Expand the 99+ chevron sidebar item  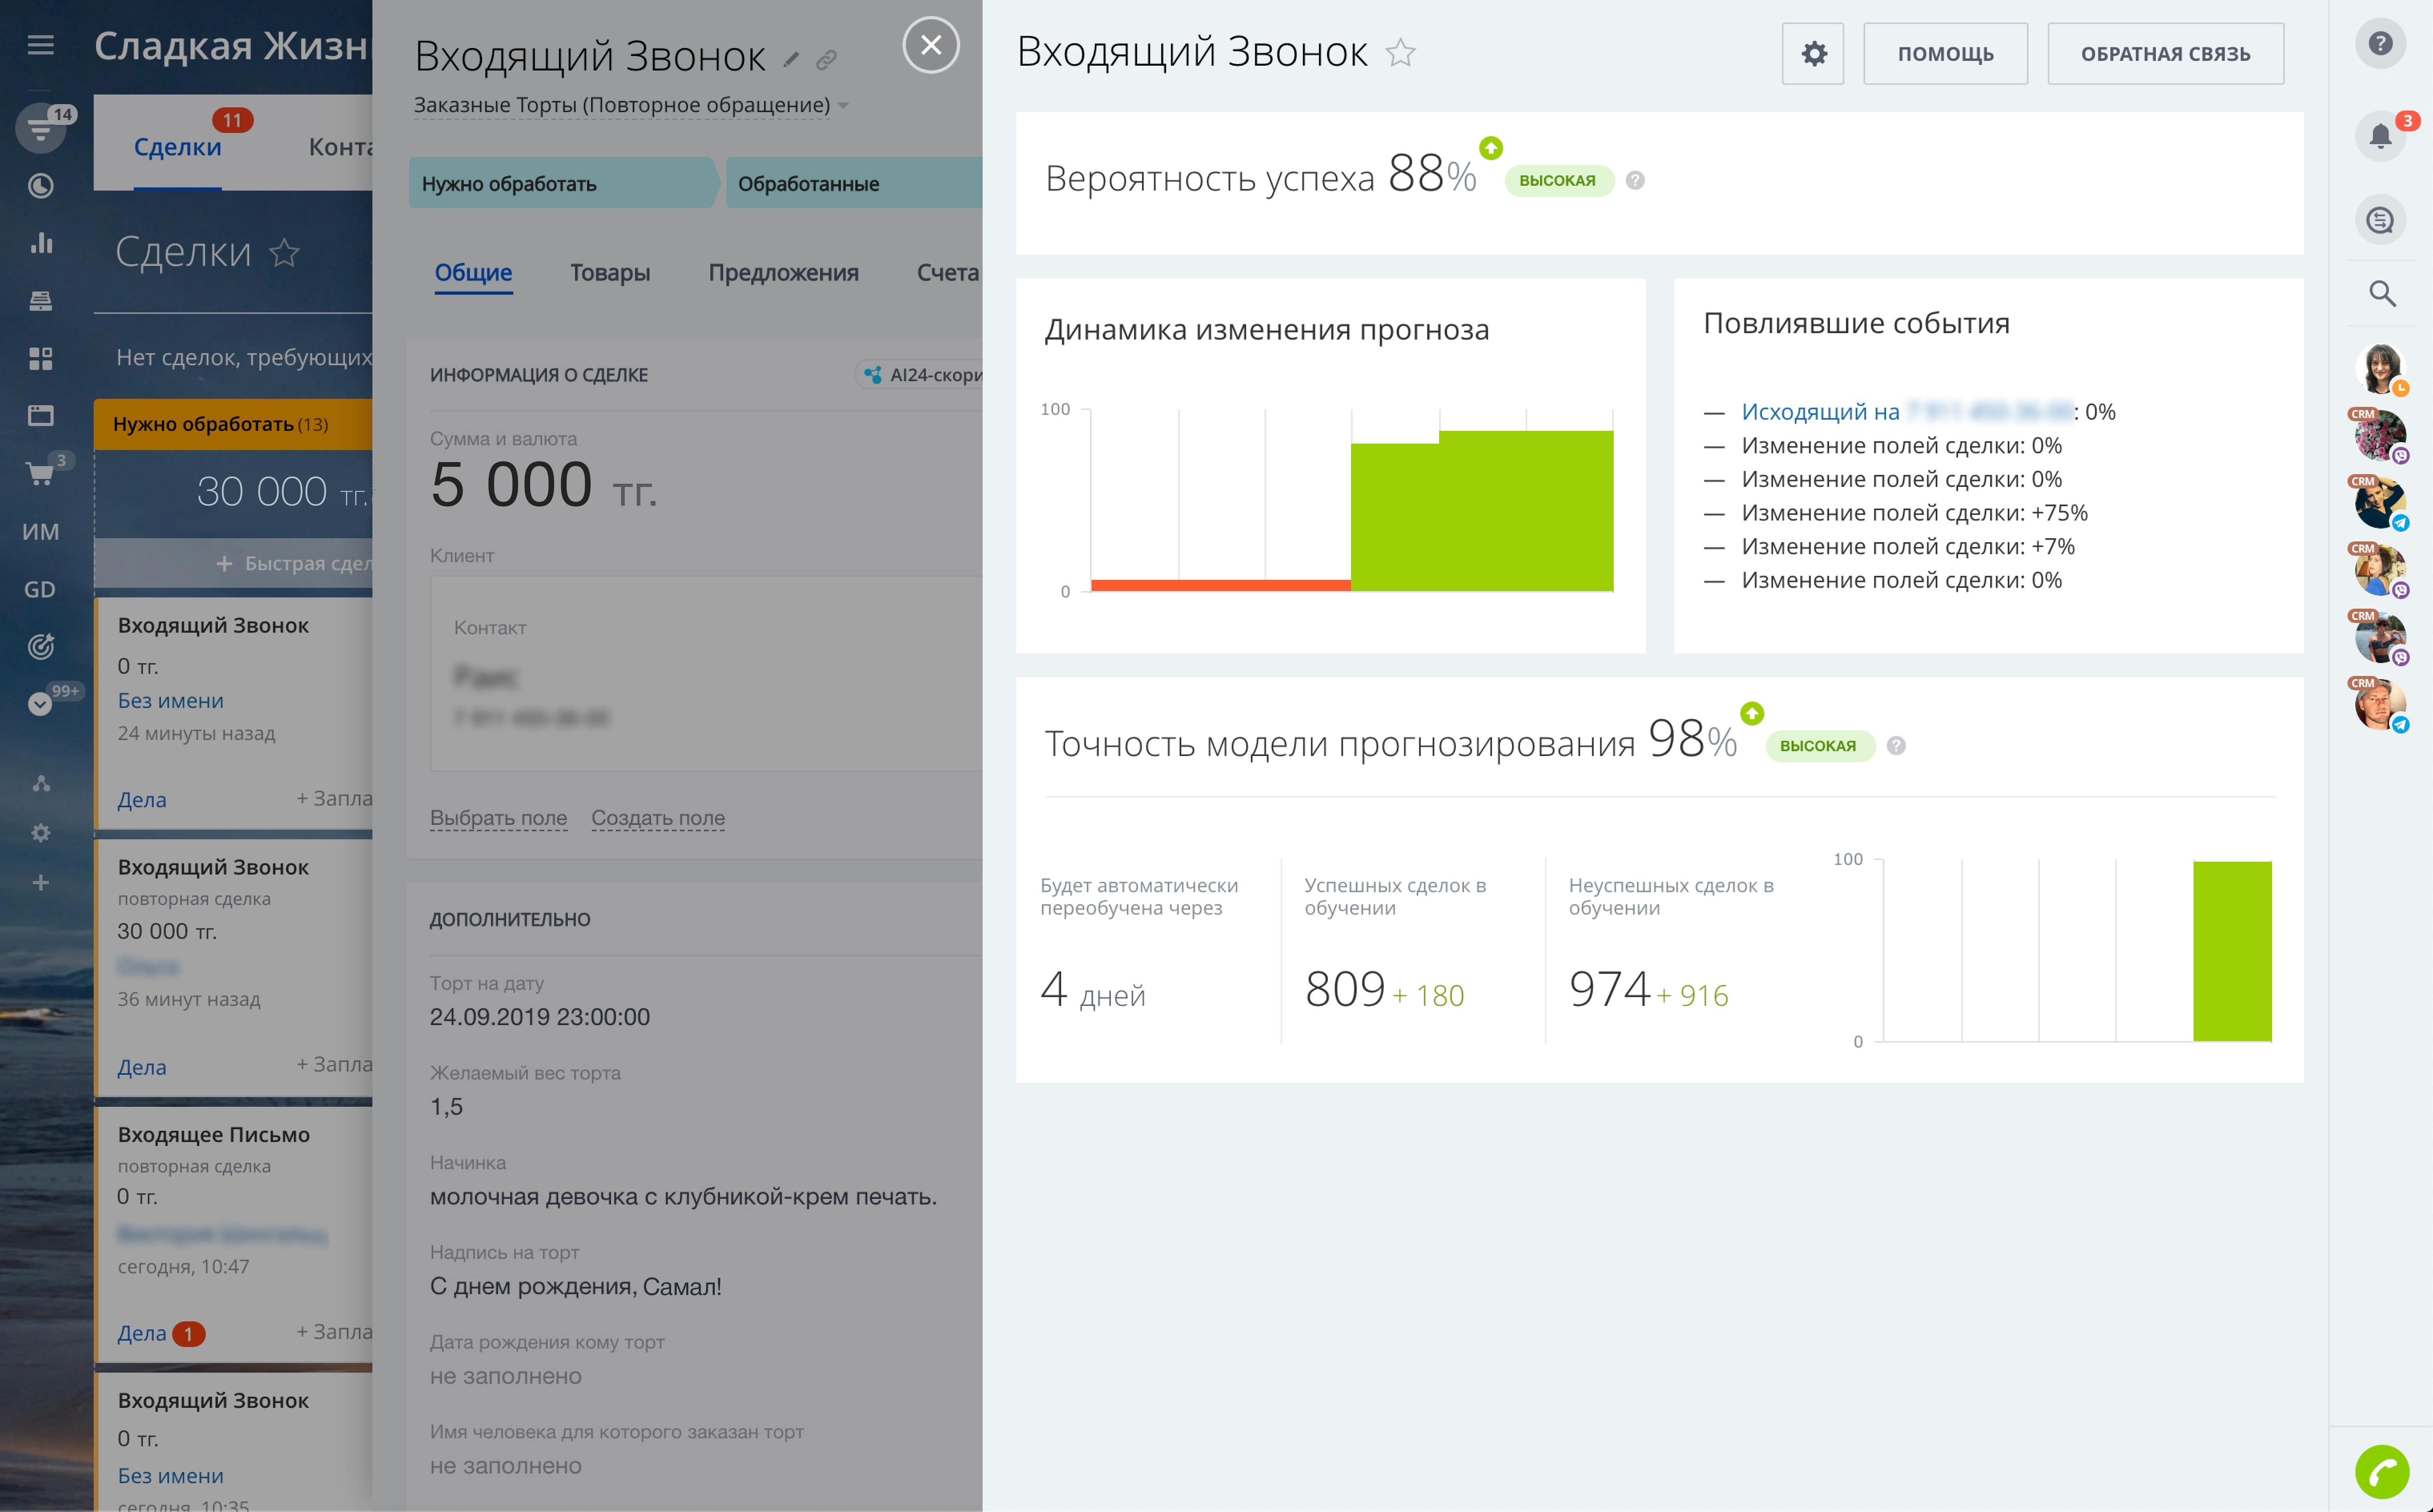pyautogui.click(x=40, y=704)
